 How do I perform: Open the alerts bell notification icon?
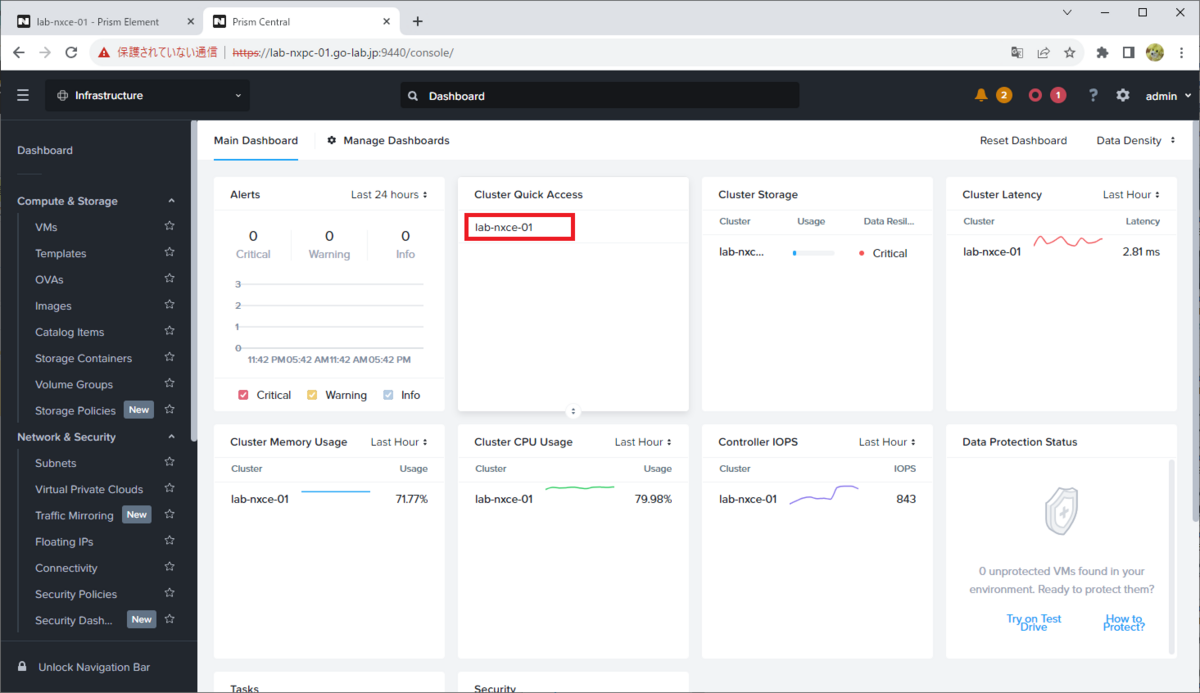click(981, 95)
